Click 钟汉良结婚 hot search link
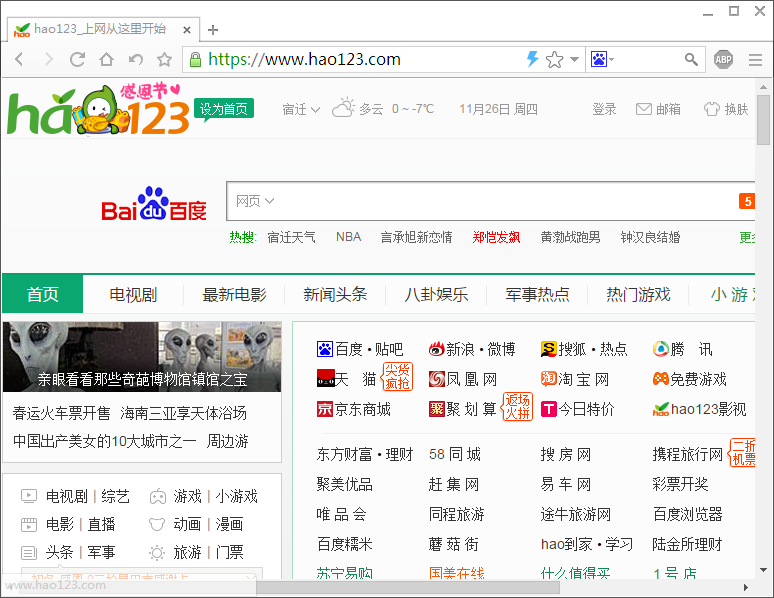The image size is (774, 598). click(650, 238)
